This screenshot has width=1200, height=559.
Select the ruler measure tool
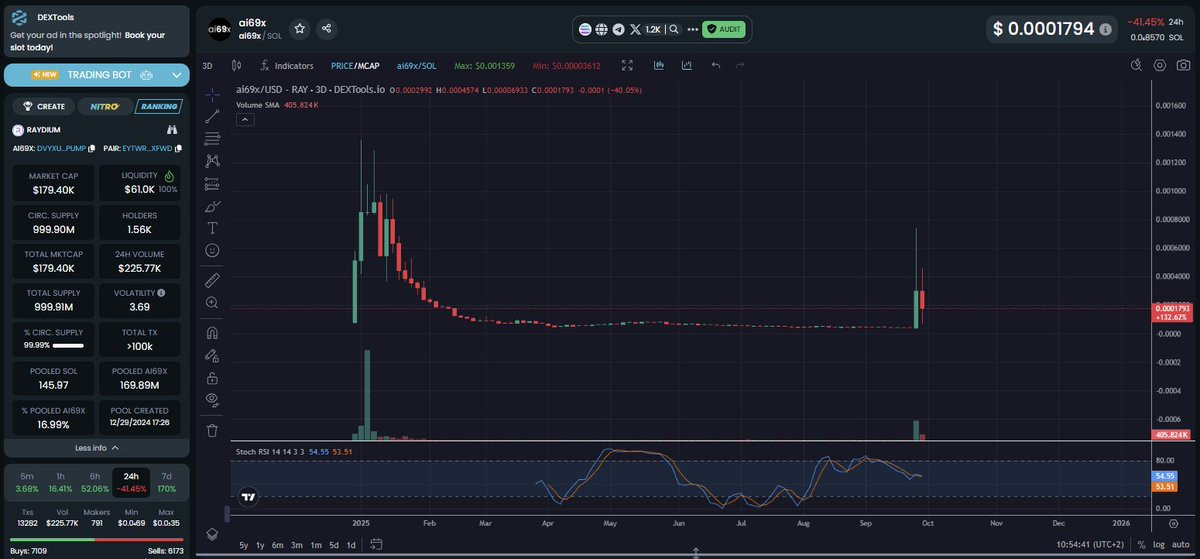pos(212,279)
